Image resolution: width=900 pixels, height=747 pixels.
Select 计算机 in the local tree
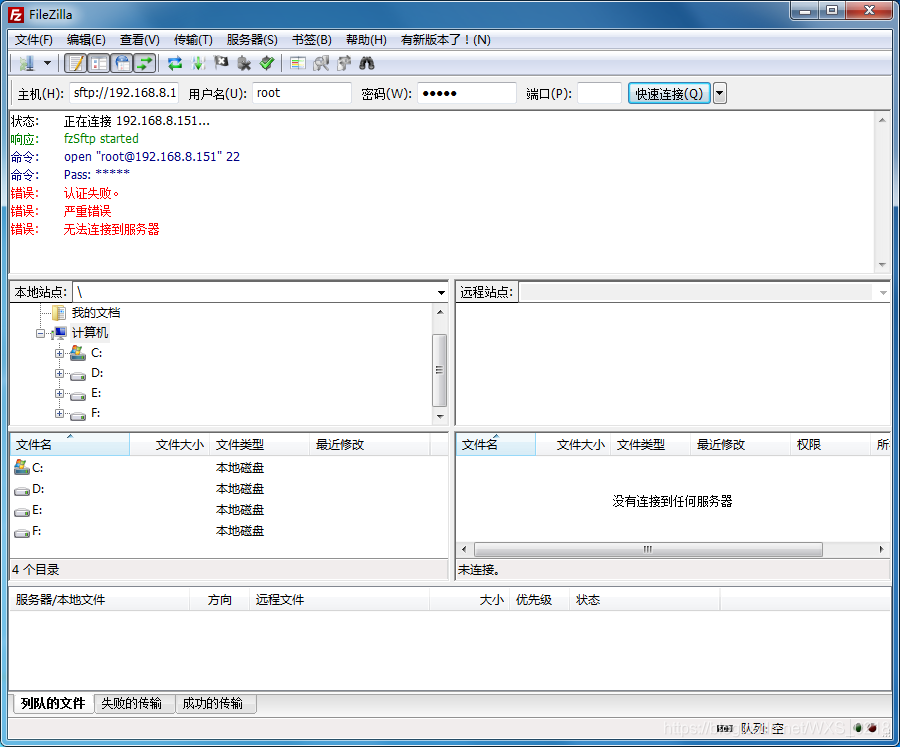click(90, 333)
